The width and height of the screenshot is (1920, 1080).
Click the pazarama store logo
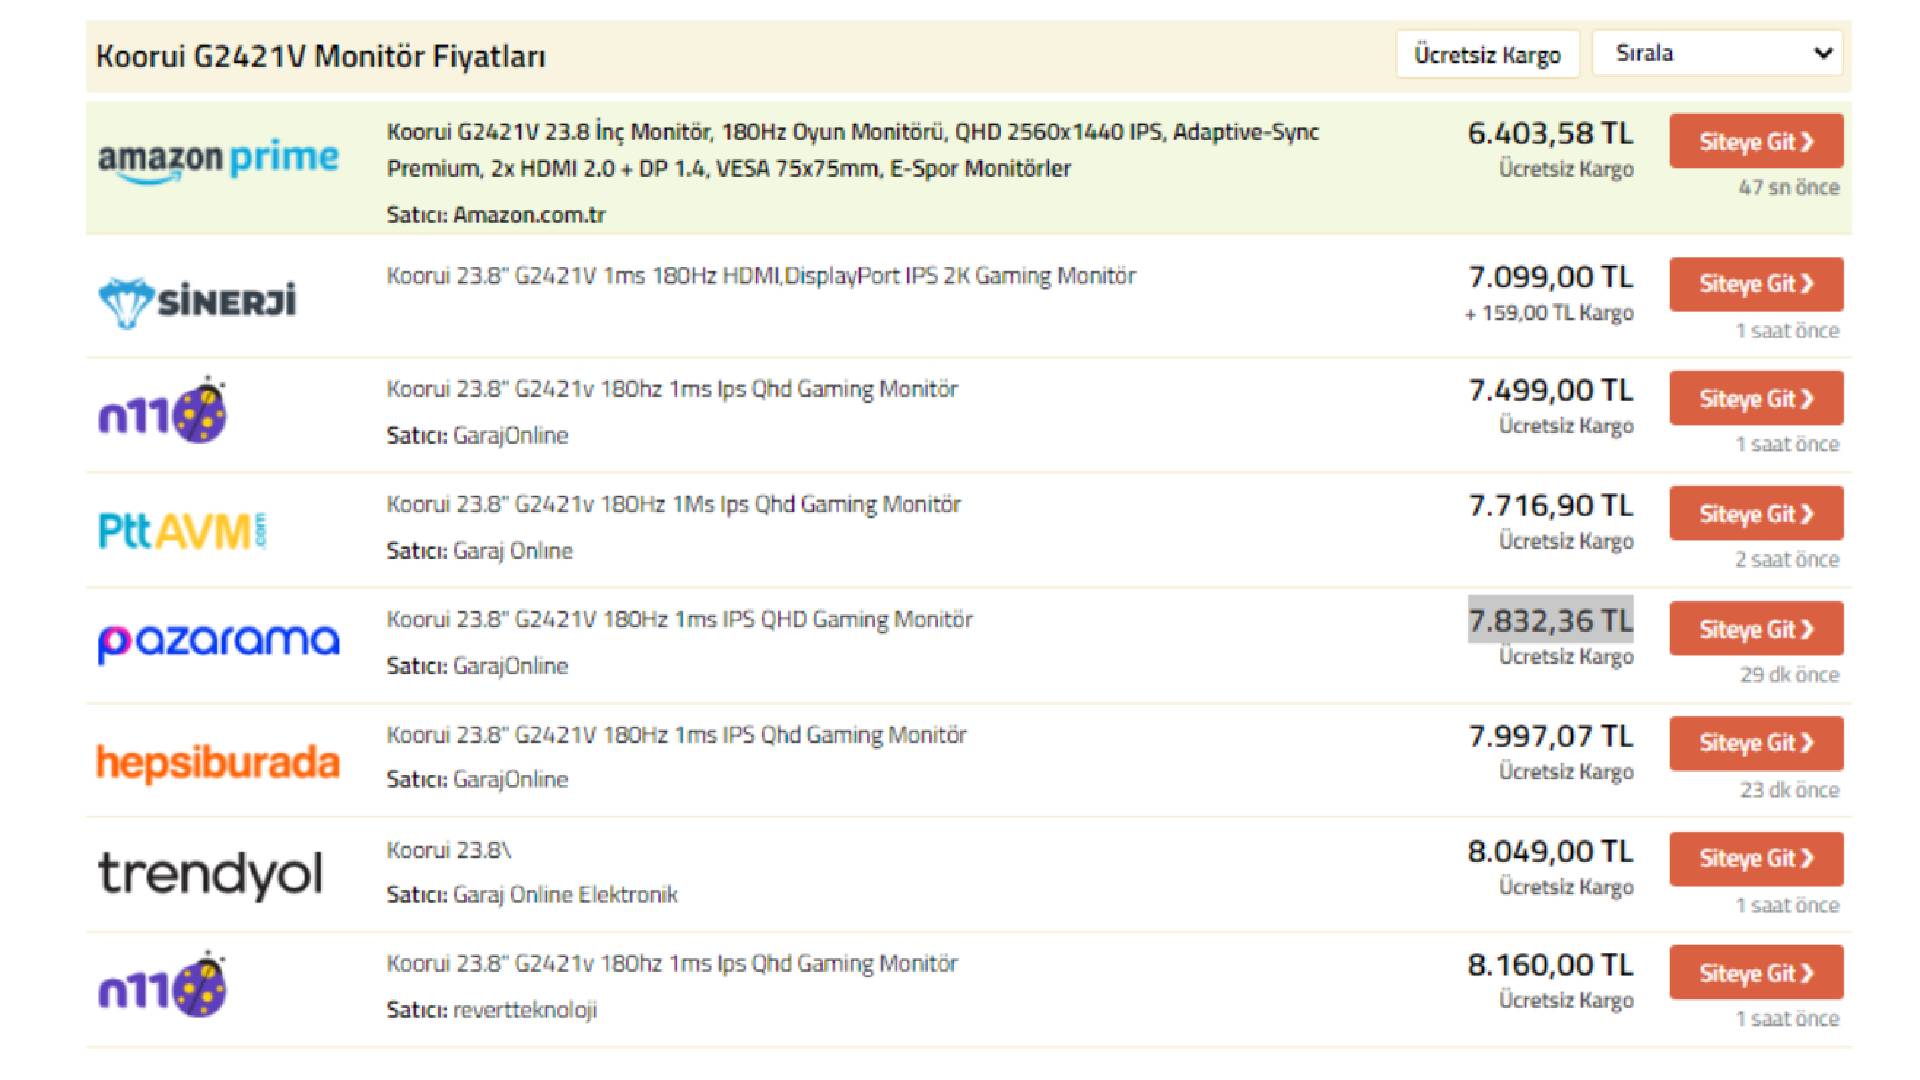(x=218, y=643)
